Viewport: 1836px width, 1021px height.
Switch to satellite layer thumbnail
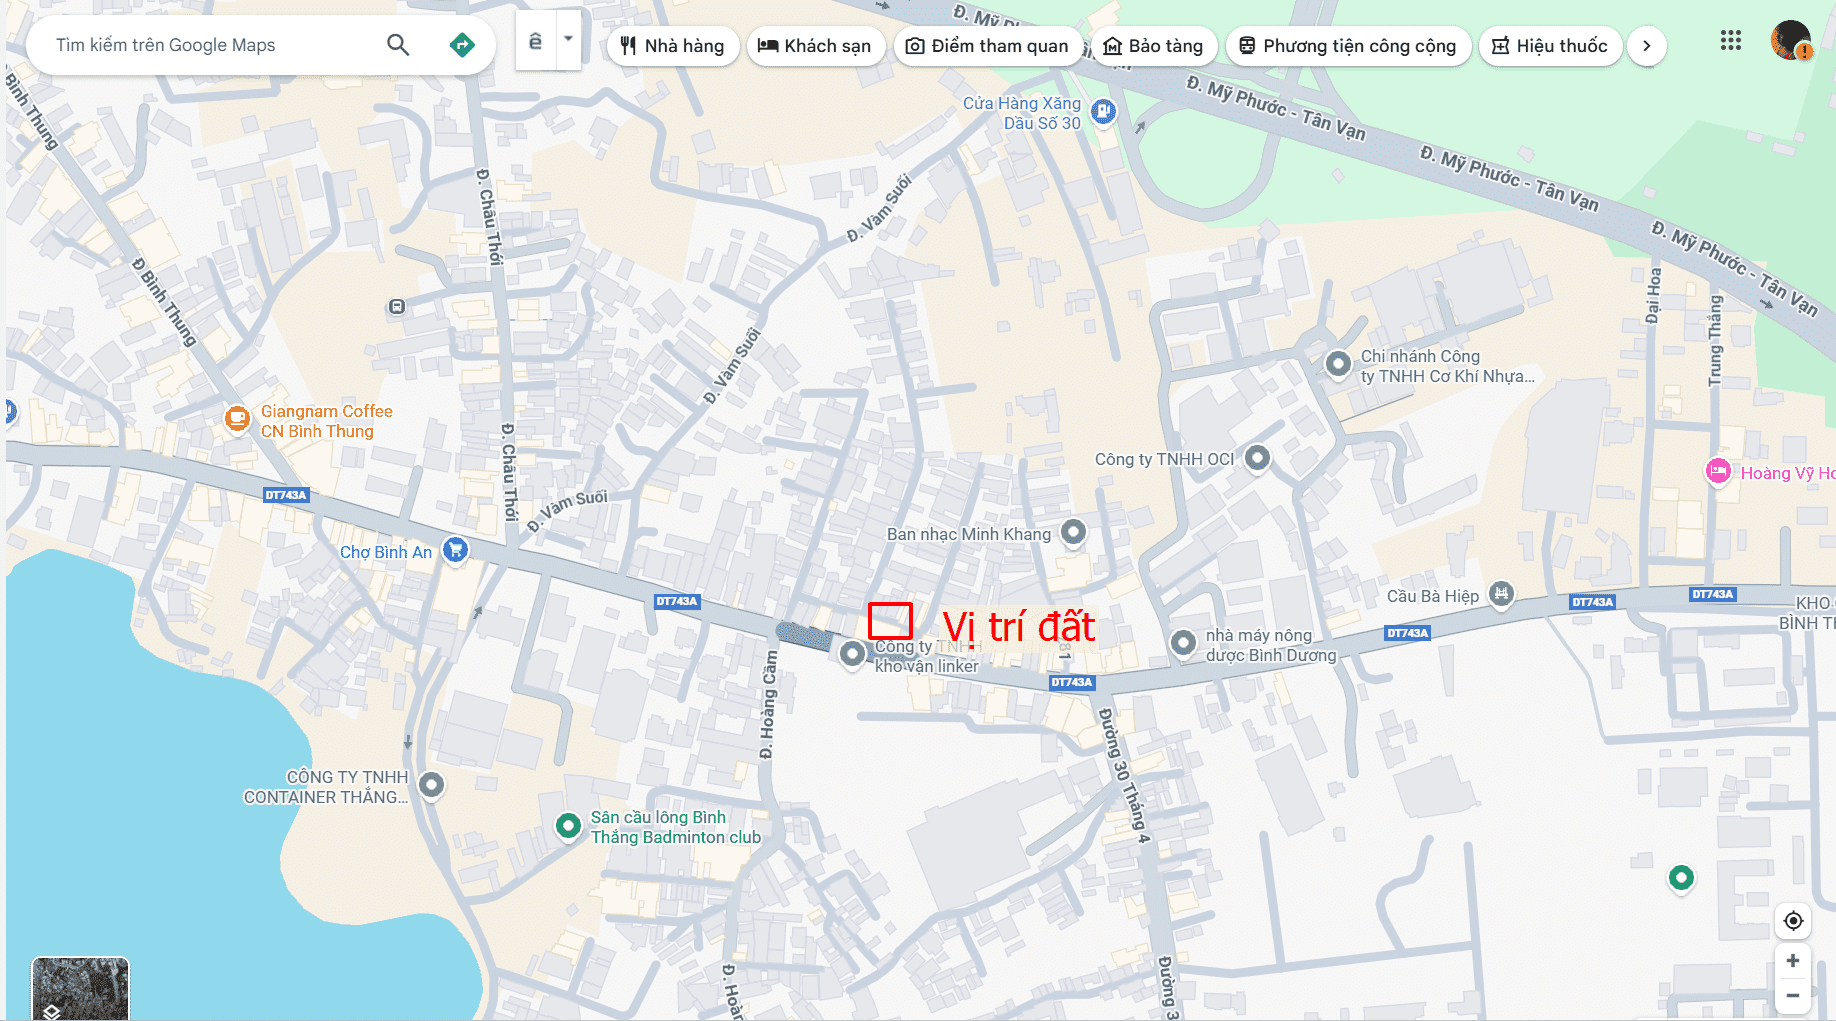pyautogui.click(x=80, y=988)
